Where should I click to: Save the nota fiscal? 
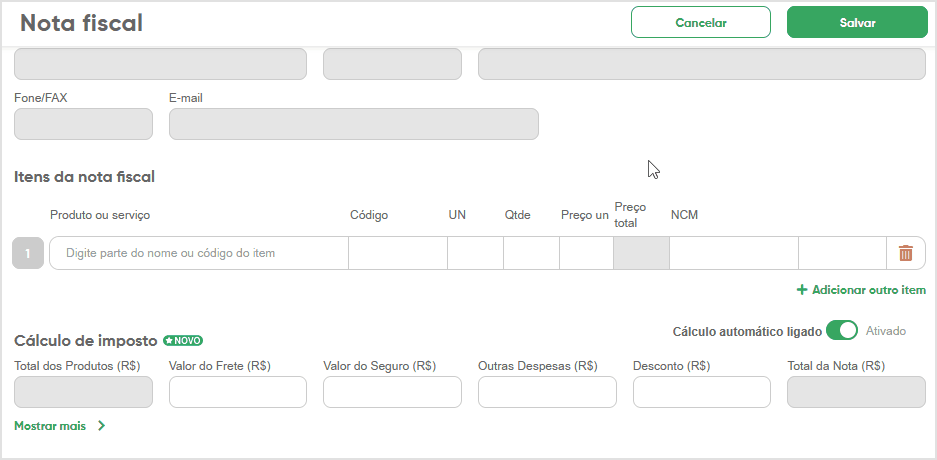point(857,23)
